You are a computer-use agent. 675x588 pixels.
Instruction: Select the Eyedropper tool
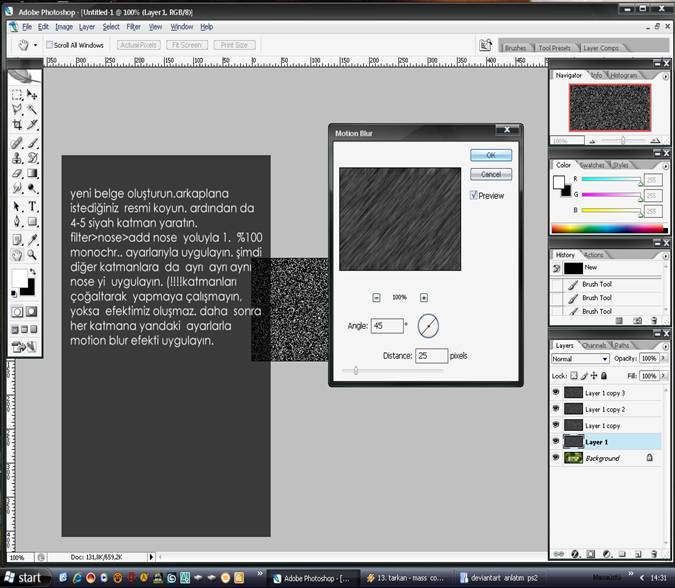coord(32,239)
